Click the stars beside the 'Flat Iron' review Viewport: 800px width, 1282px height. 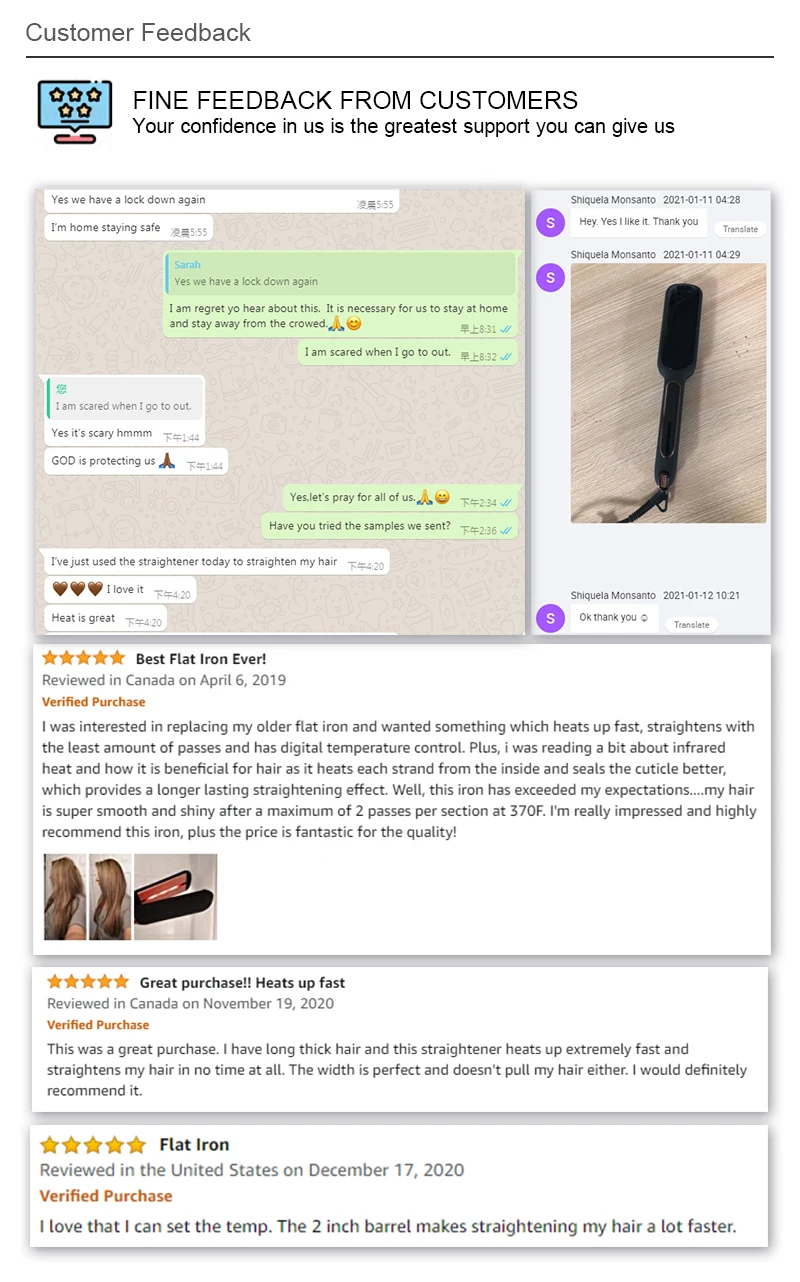coord(93,1145)
